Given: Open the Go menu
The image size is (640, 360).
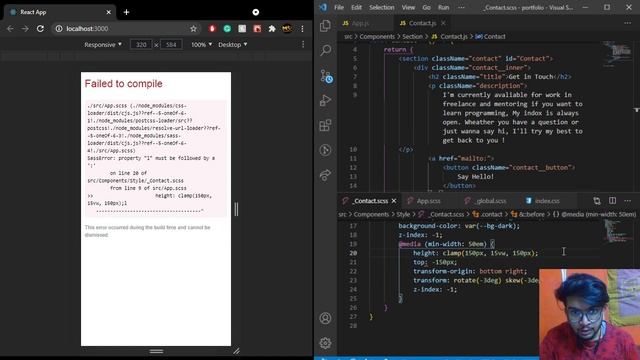Looking at the screenshot, I should (x=427, y=7).
